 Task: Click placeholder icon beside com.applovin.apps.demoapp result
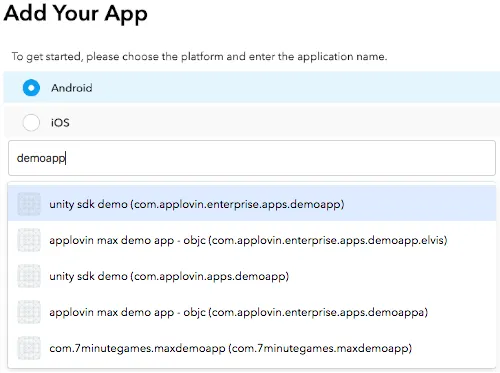click(x=29, y=276)
